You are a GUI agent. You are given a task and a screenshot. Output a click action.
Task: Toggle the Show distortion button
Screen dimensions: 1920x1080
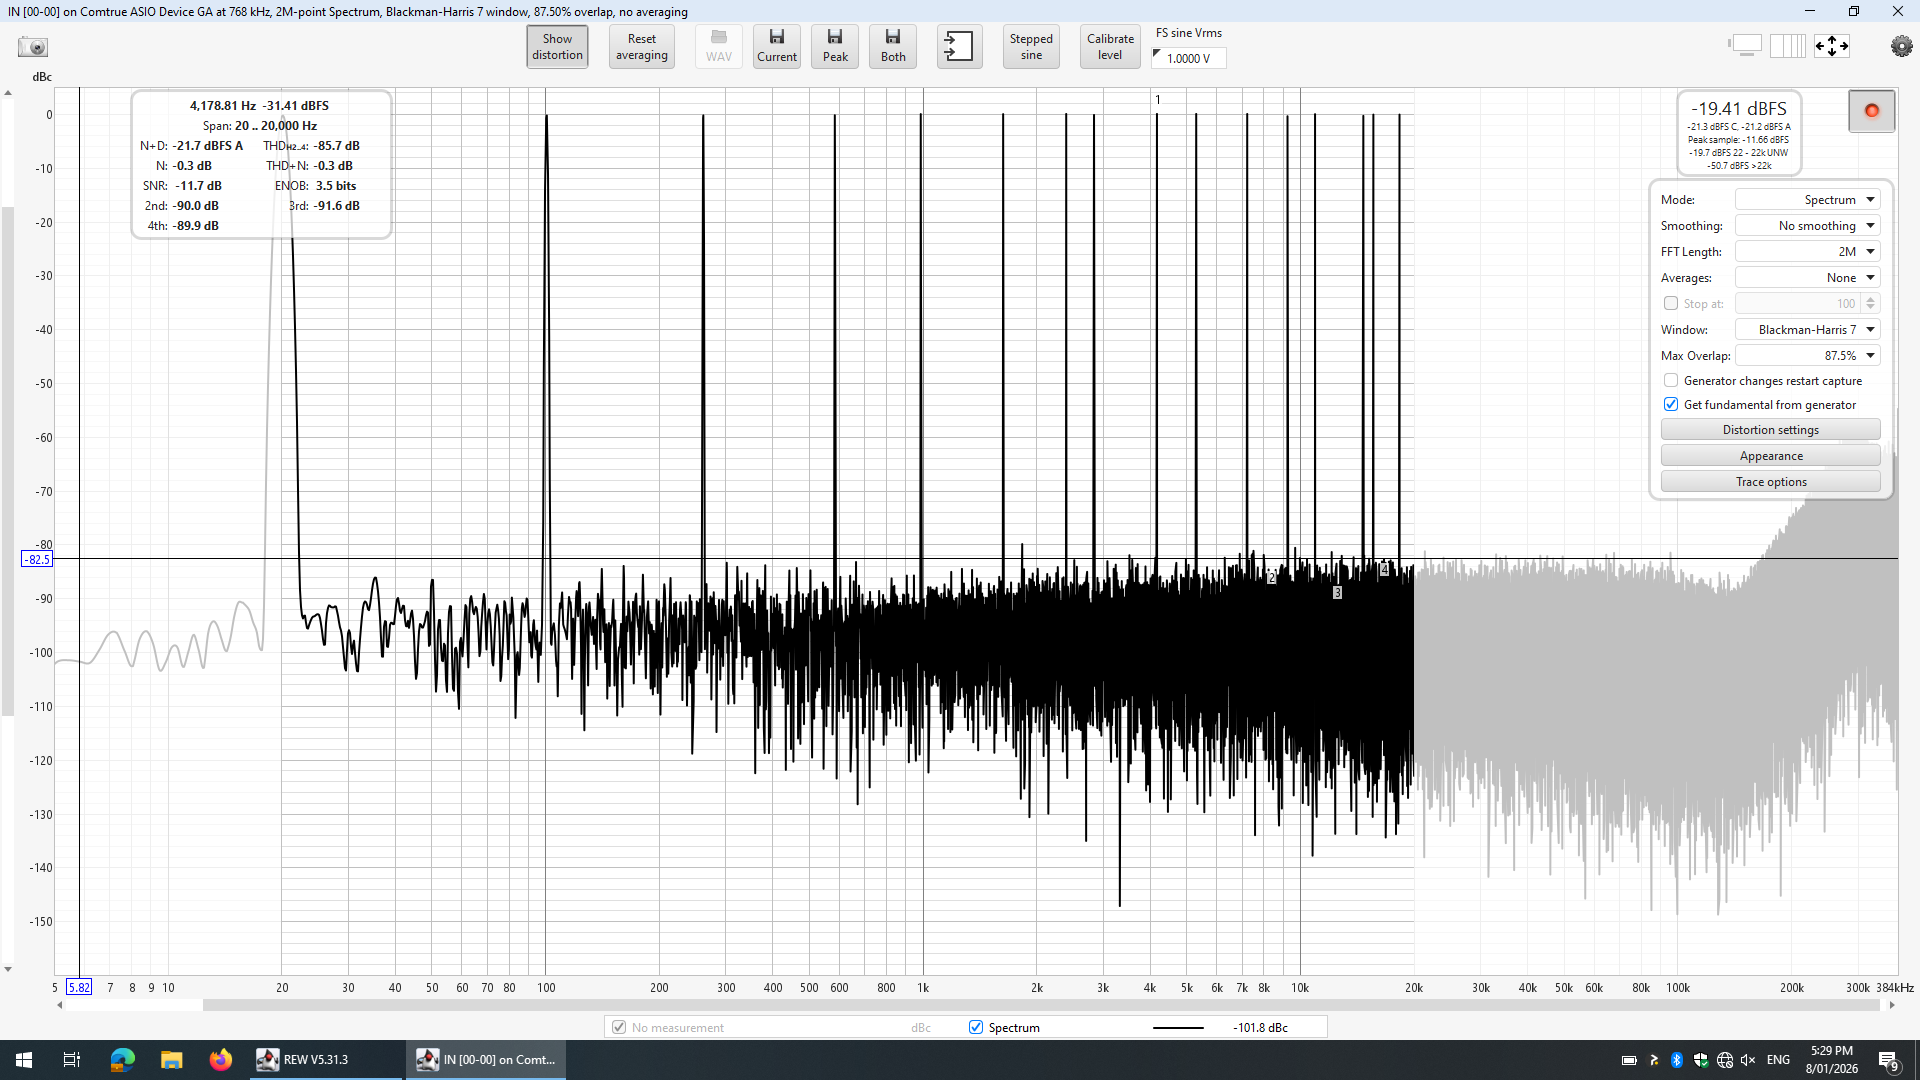point(557,46)
